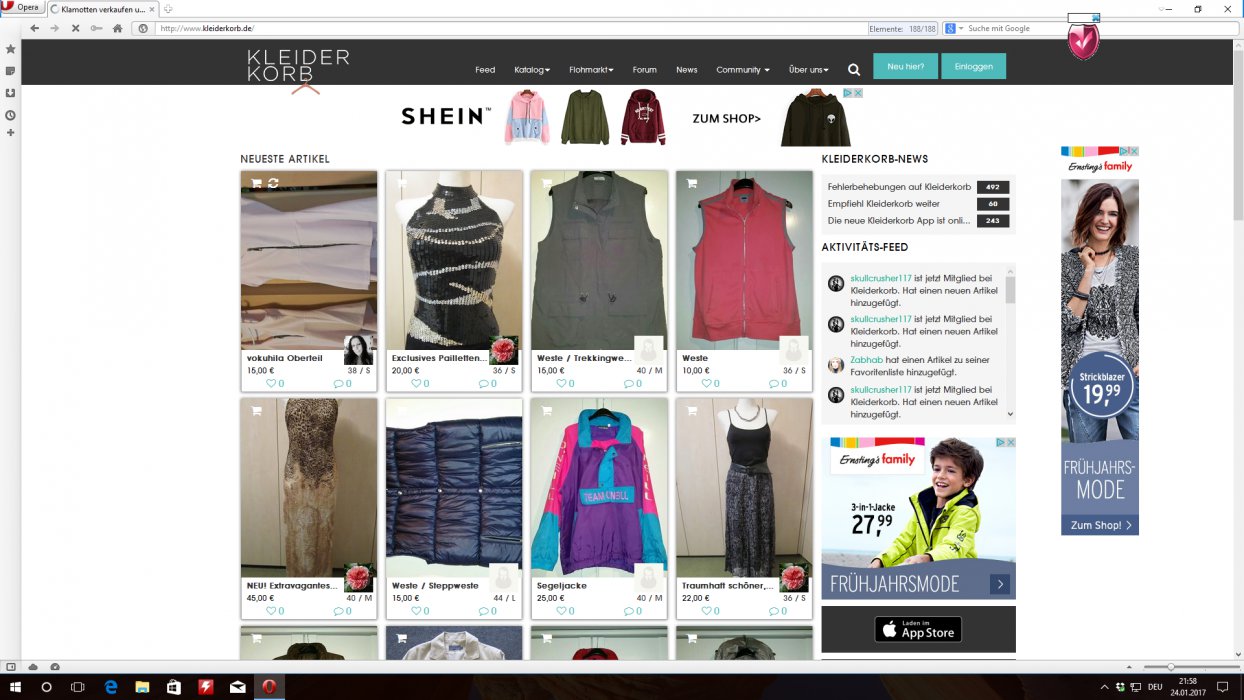
Task: Like the red Weste with heart icon
Action: [x=706, y=383]
